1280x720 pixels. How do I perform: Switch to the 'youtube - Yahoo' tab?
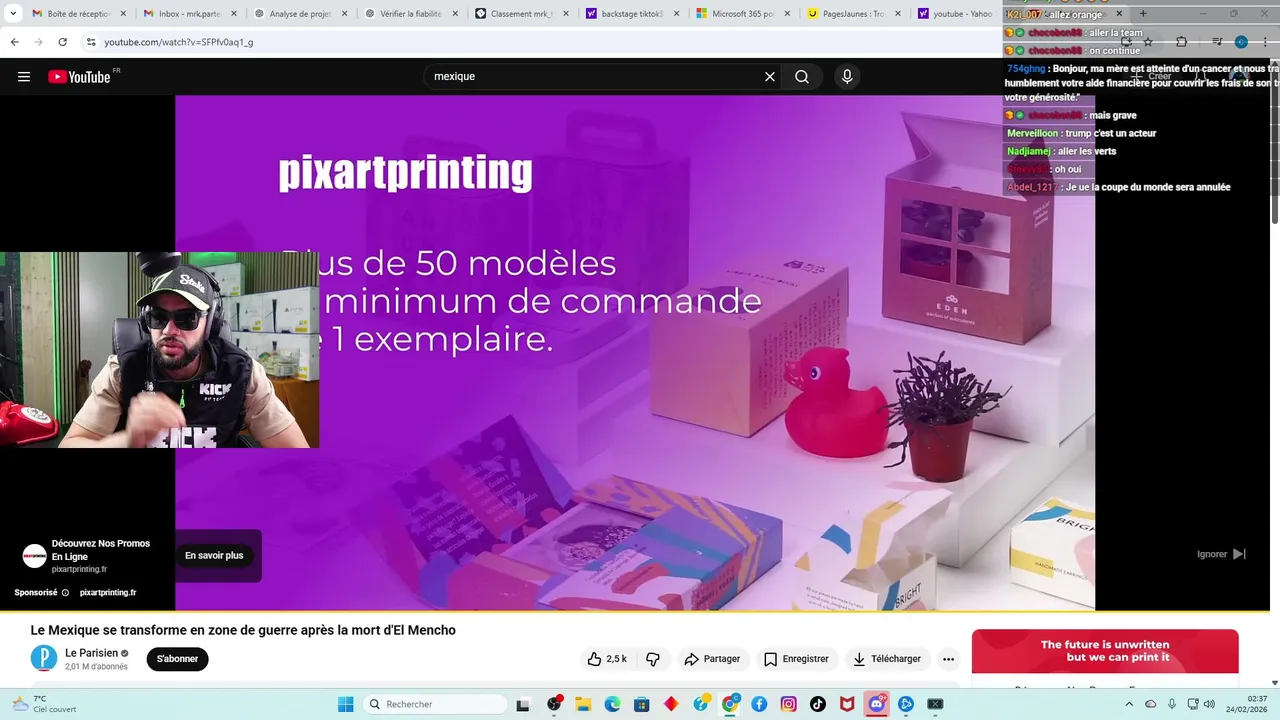pyautogui.click(x=955, y=14)
